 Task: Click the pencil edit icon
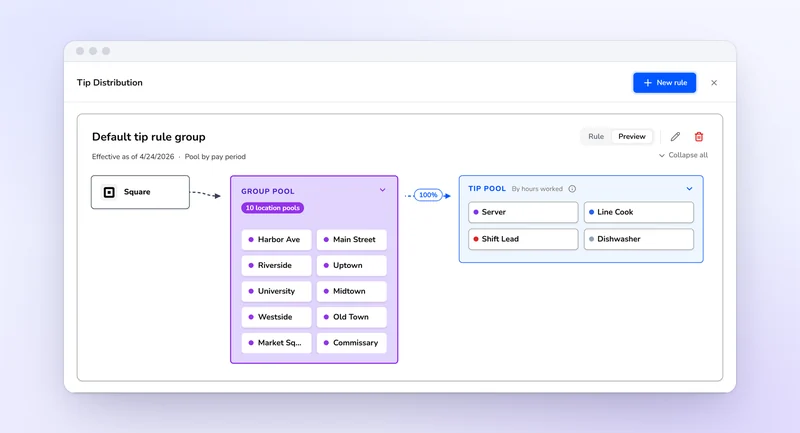pos(675,137)
